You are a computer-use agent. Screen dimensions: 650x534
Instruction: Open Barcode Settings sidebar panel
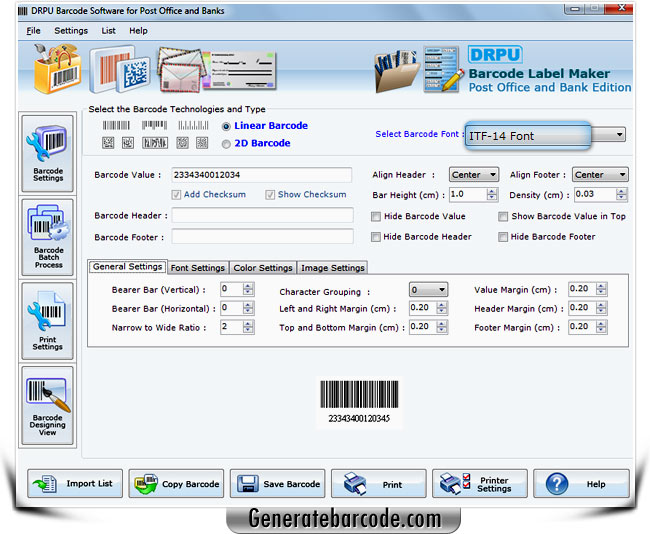48,154
